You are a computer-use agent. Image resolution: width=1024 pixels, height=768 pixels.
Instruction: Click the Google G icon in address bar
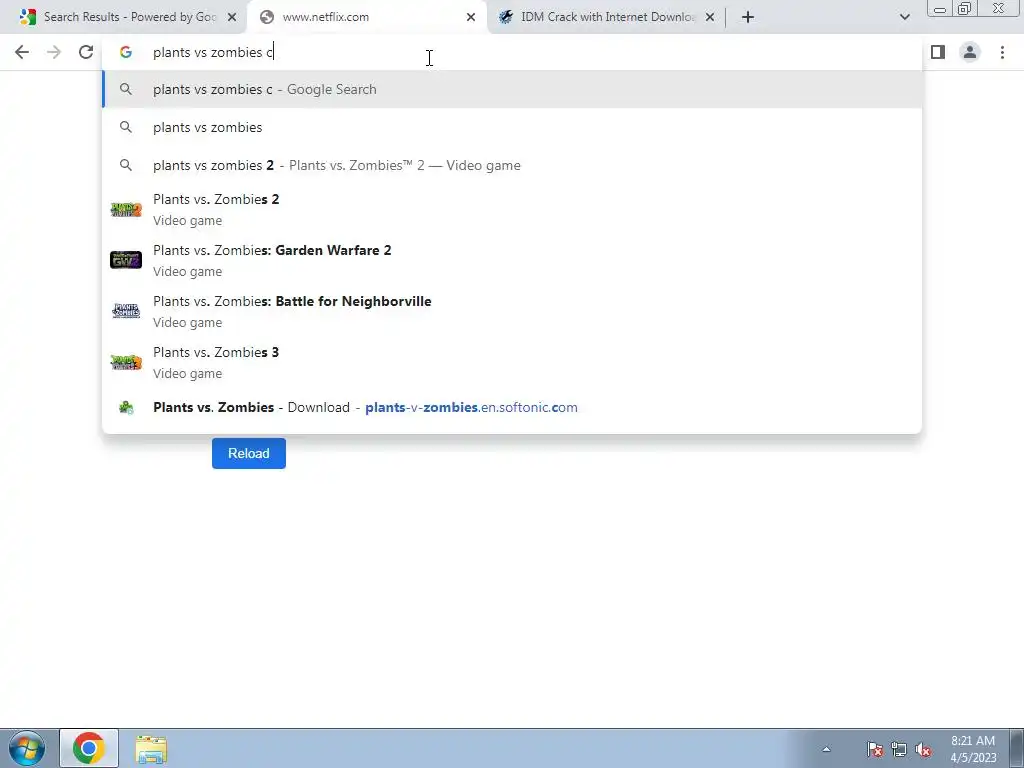(126, 52)
